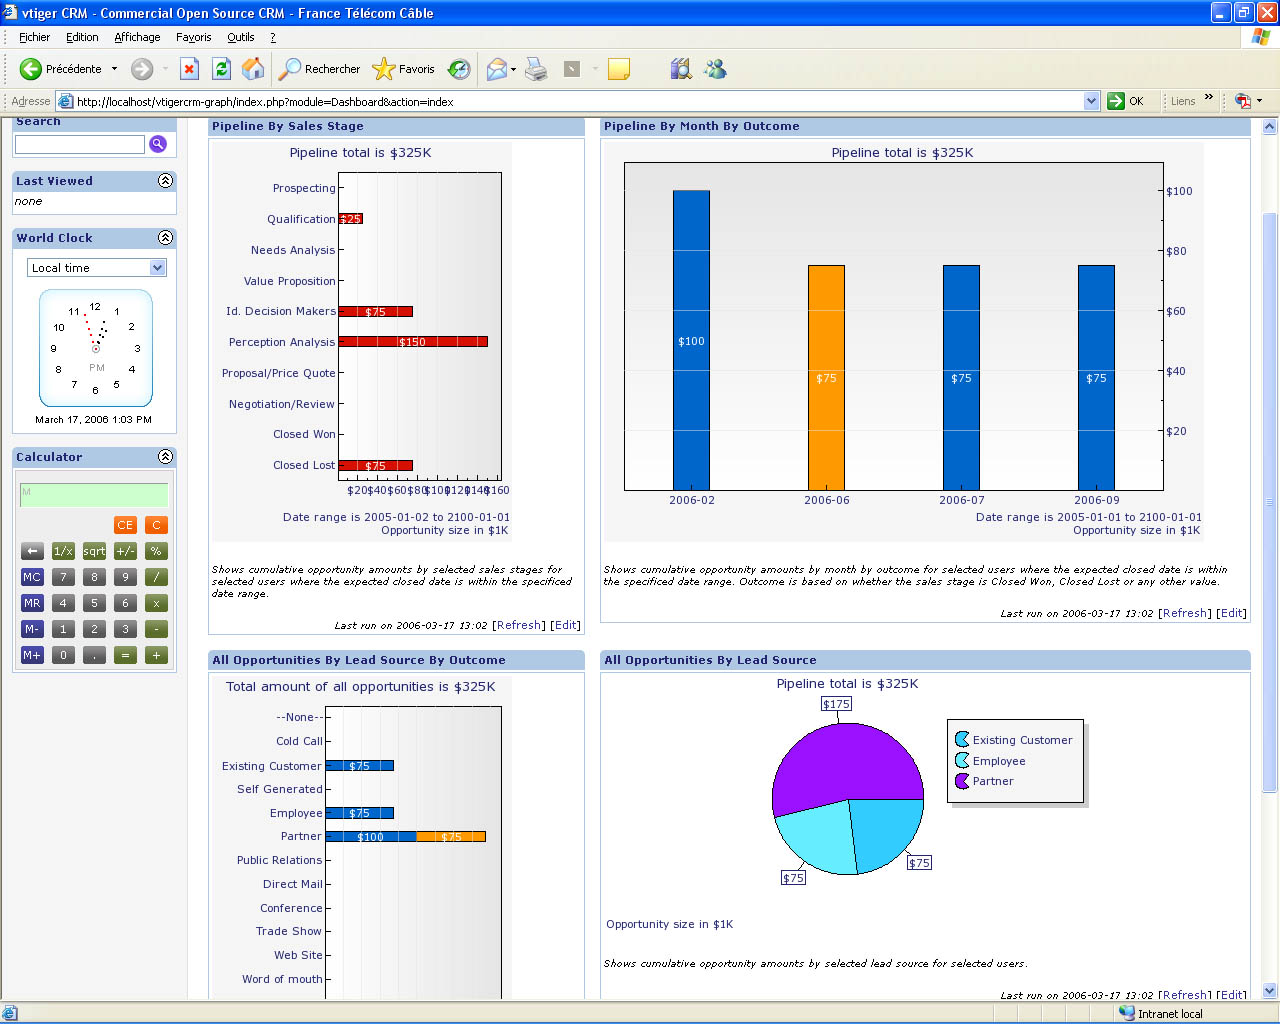Viewport: 1280px width, 1024px height.
Task: Click the Forward navigation arrow icon
Action: [142, 69]
